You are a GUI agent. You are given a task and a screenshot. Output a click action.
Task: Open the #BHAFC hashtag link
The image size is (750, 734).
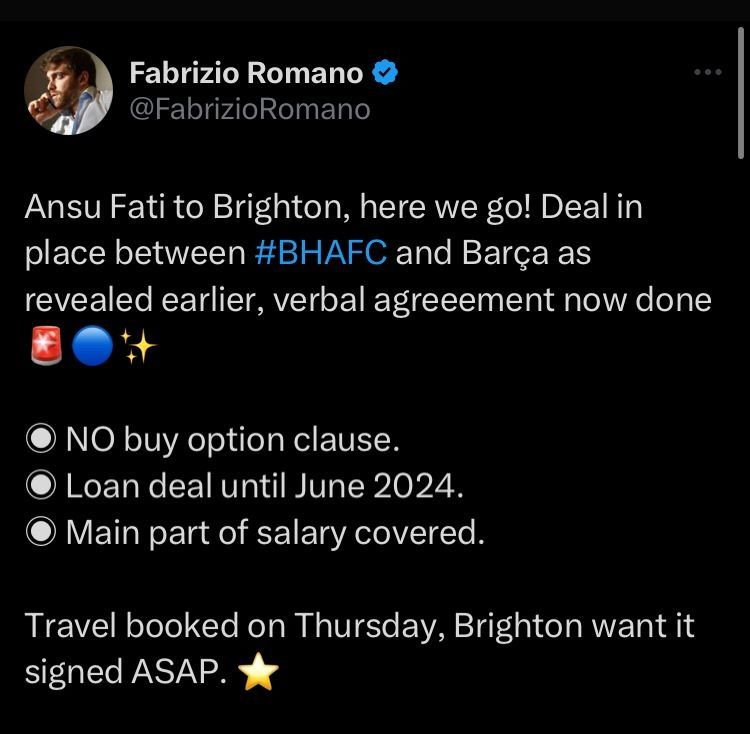tap(320, 254)
